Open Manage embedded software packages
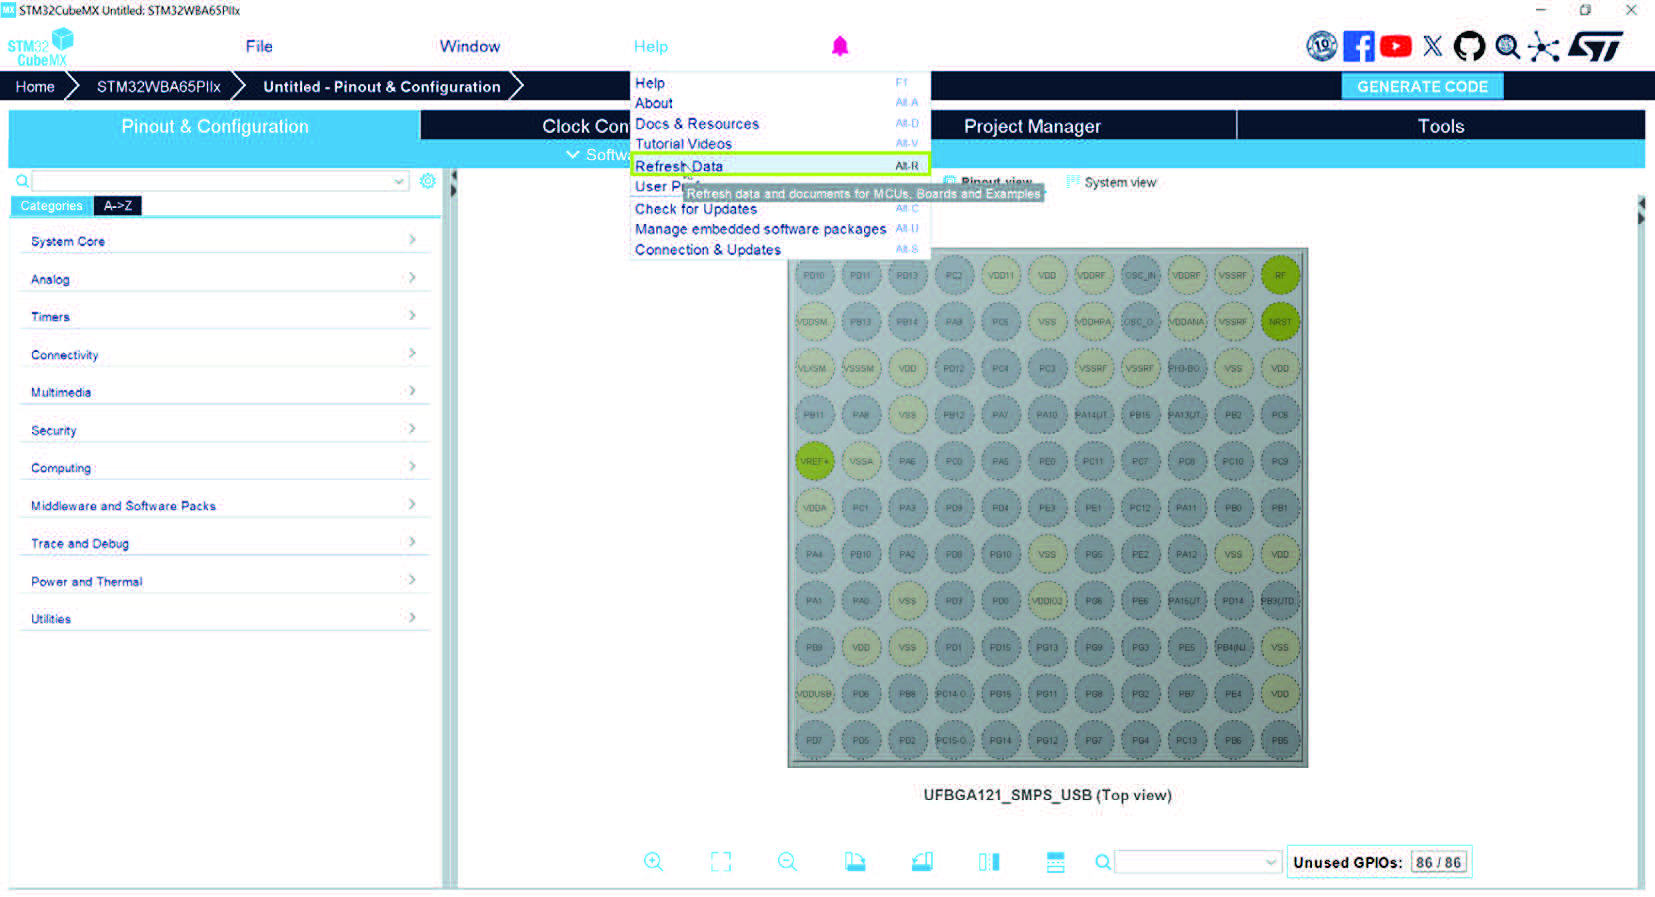The image size is (1655, 897). (x=780, y=229)
